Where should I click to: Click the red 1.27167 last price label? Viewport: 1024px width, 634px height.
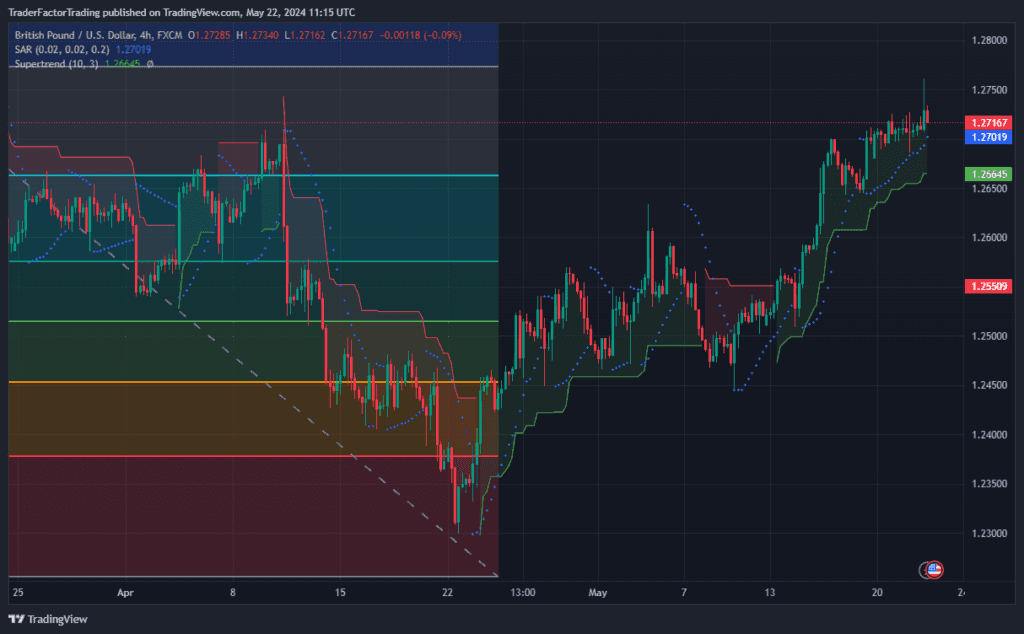click(989, 123)
